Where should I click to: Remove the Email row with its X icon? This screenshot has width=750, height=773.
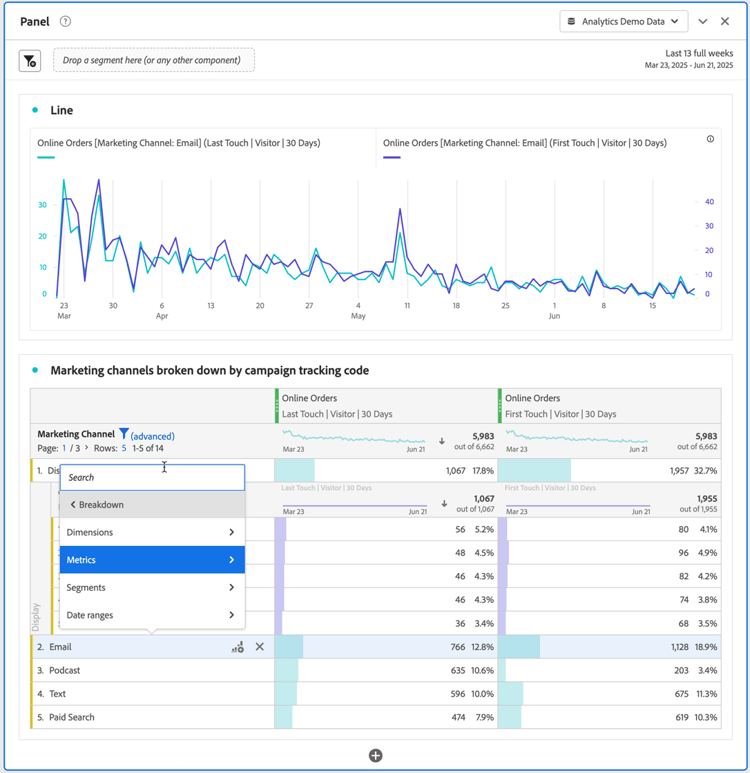pyautogui.click(x=260, y=647)
